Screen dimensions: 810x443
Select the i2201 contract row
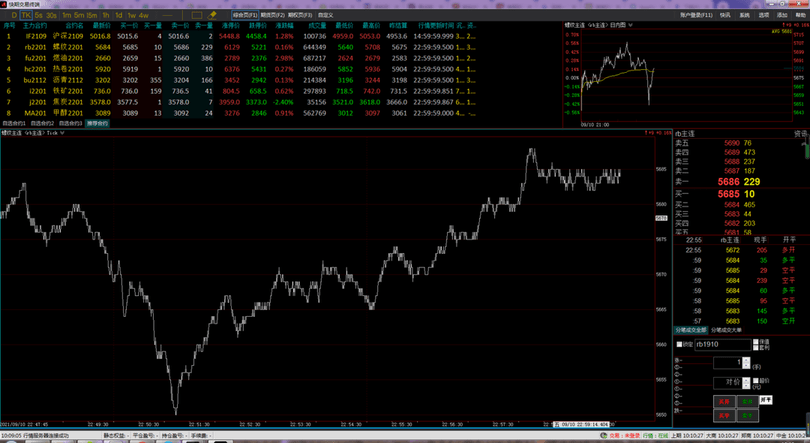(240, 91)
